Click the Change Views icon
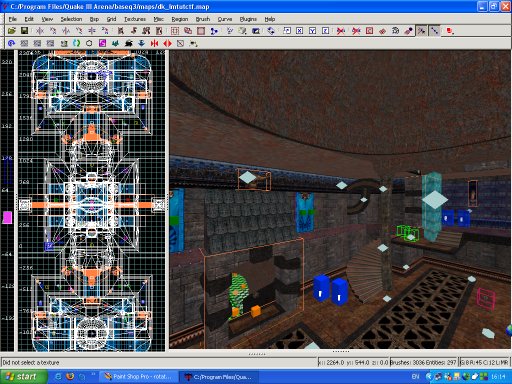 pos(230,31)
